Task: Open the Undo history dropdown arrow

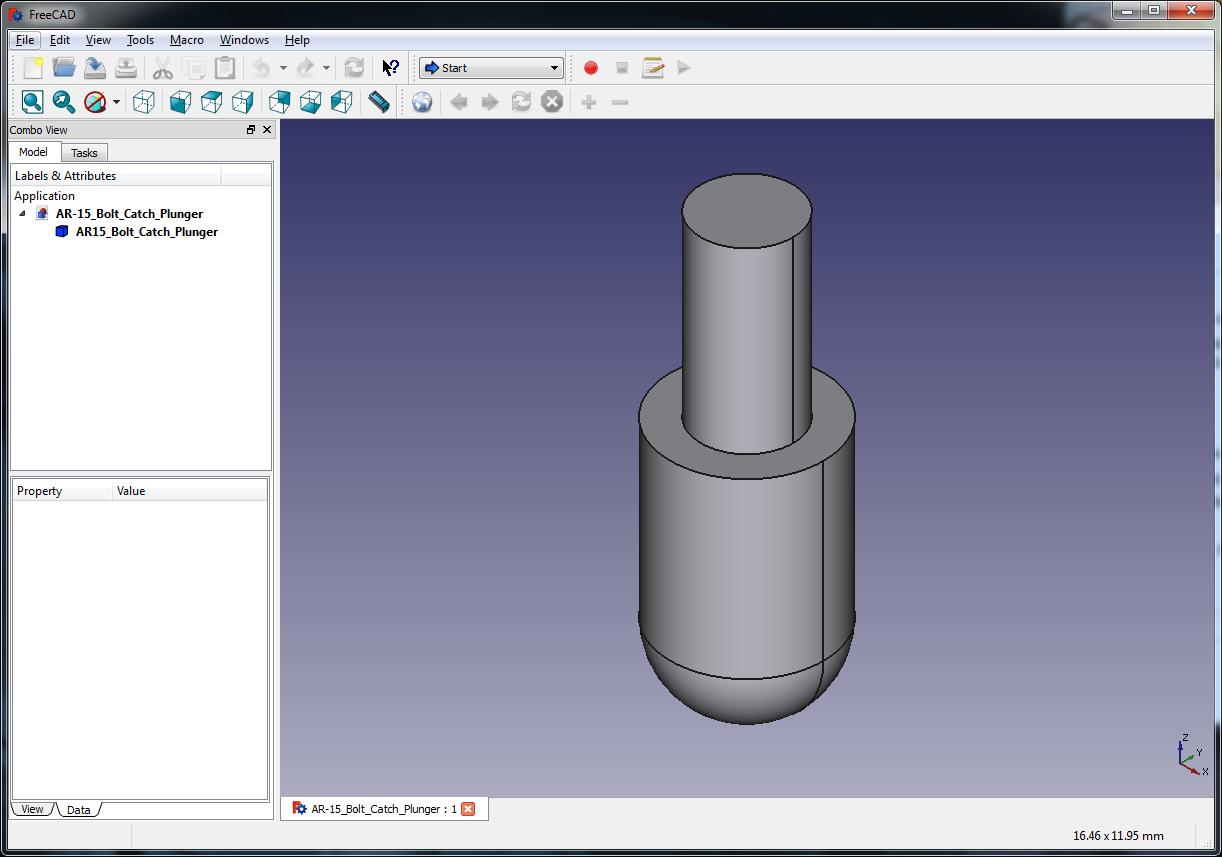Action: [x=283, y=68]
